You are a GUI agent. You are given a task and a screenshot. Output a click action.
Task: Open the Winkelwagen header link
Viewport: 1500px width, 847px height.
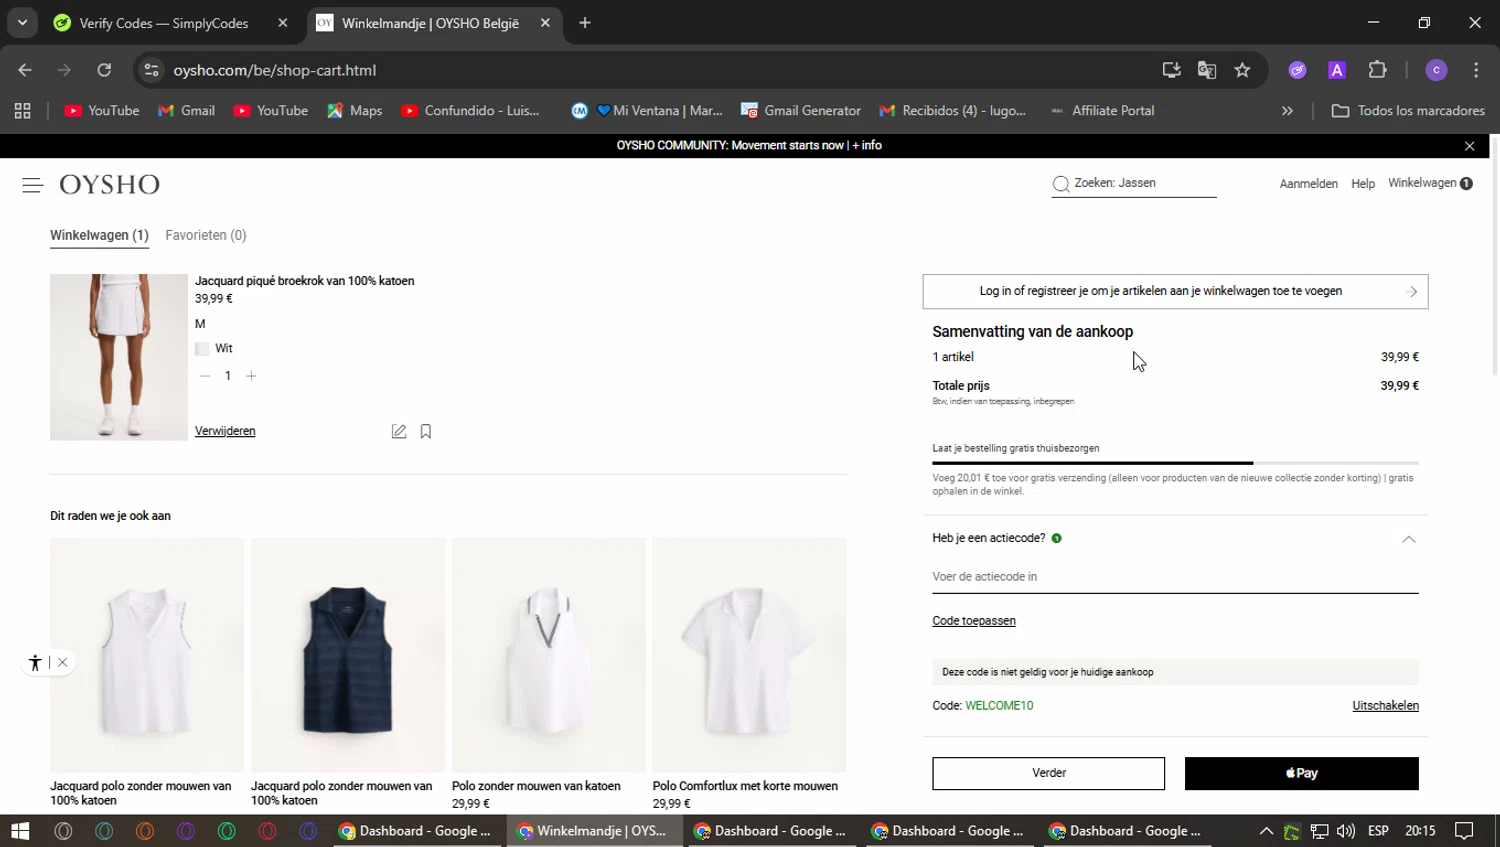(1430, 183)
